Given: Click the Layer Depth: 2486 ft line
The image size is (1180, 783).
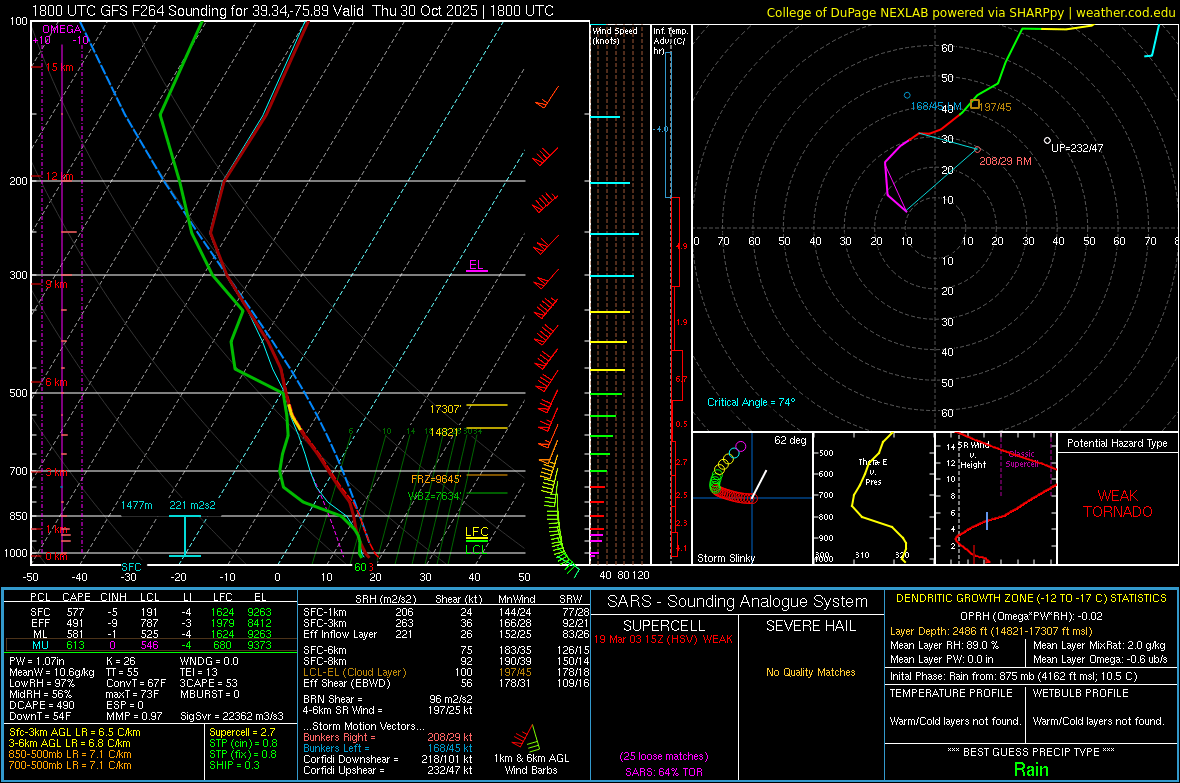Looking at the screenshot, I should 991,632.
